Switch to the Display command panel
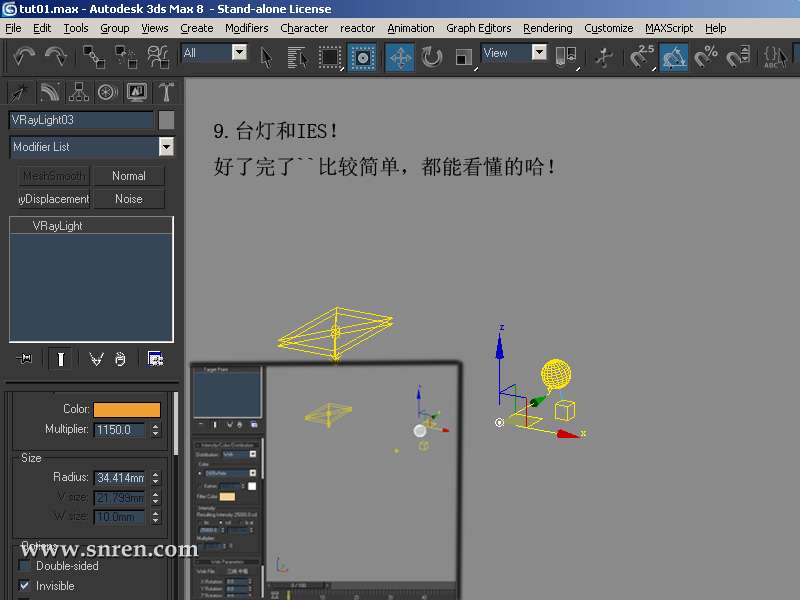Screen dimensions: 800x600 [137, 92]
